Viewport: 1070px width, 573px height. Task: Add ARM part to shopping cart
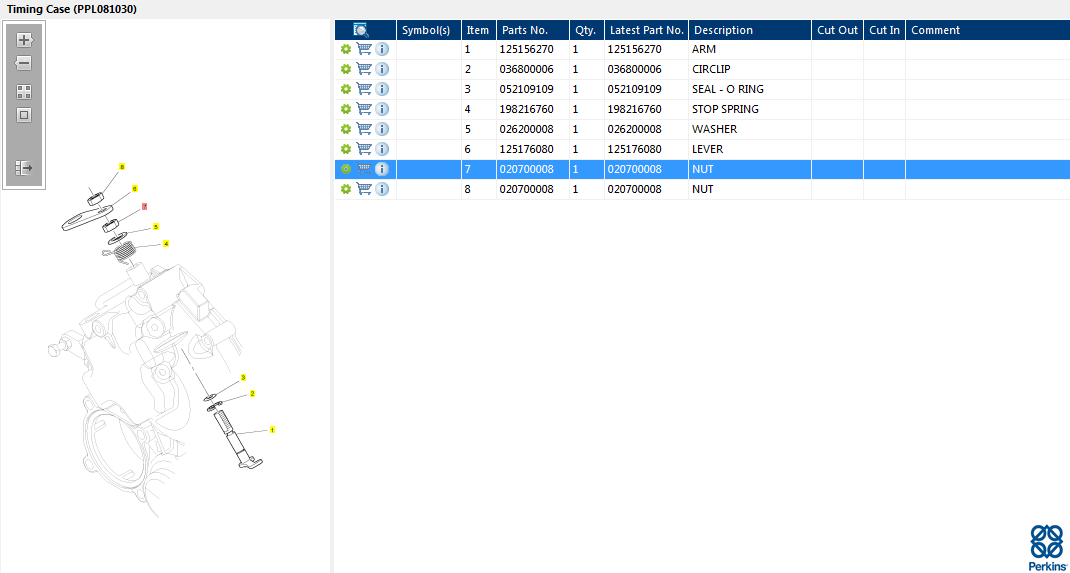click(x=364, y=49)
